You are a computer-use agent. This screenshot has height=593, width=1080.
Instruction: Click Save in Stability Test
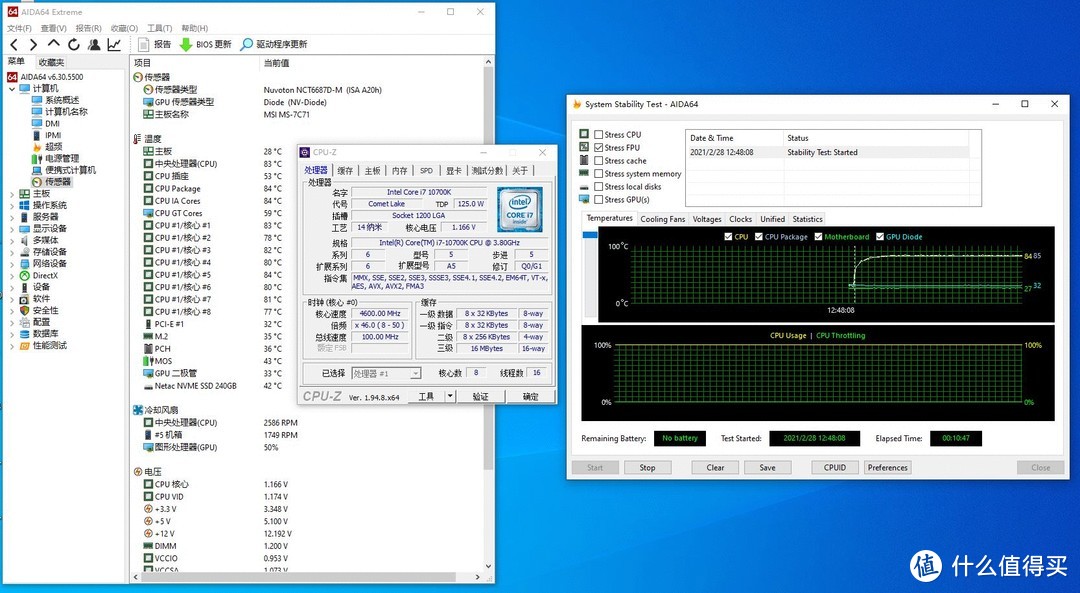pyautogui.click(x=767, y=467)
